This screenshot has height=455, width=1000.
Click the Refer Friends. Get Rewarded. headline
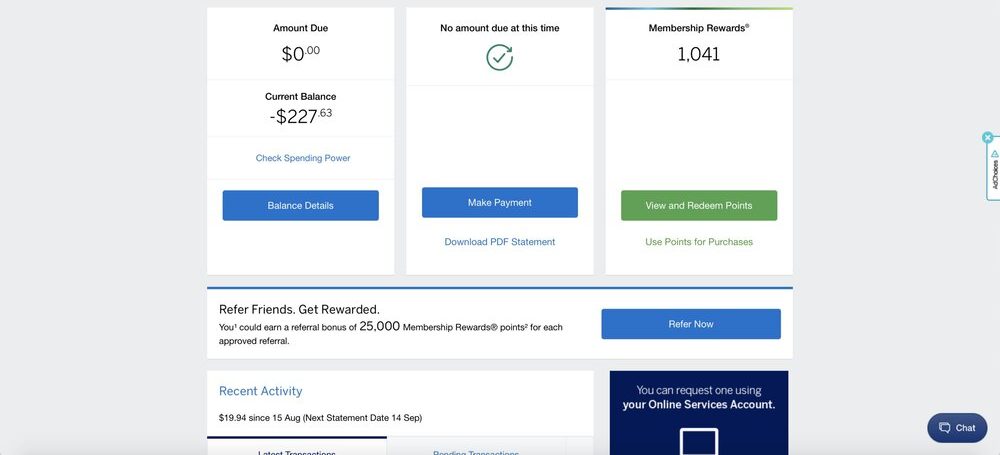click(299, 309)
